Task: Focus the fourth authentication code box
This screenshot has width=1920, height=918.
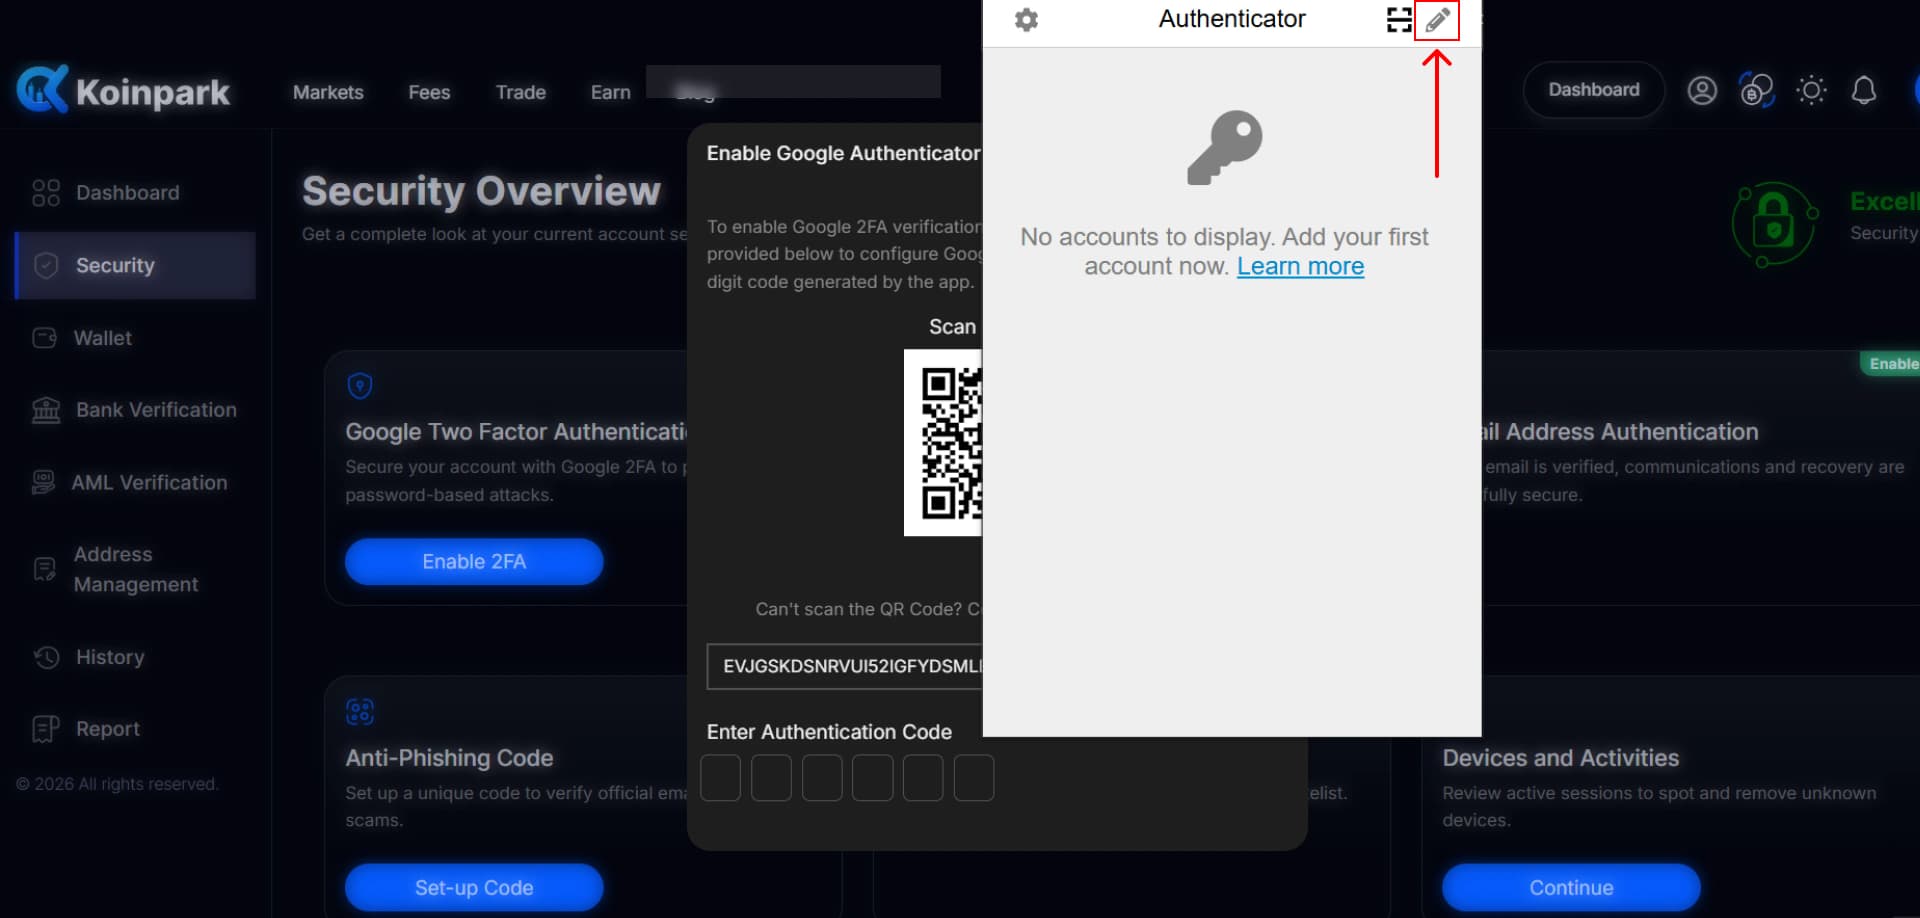Action: 873,778
